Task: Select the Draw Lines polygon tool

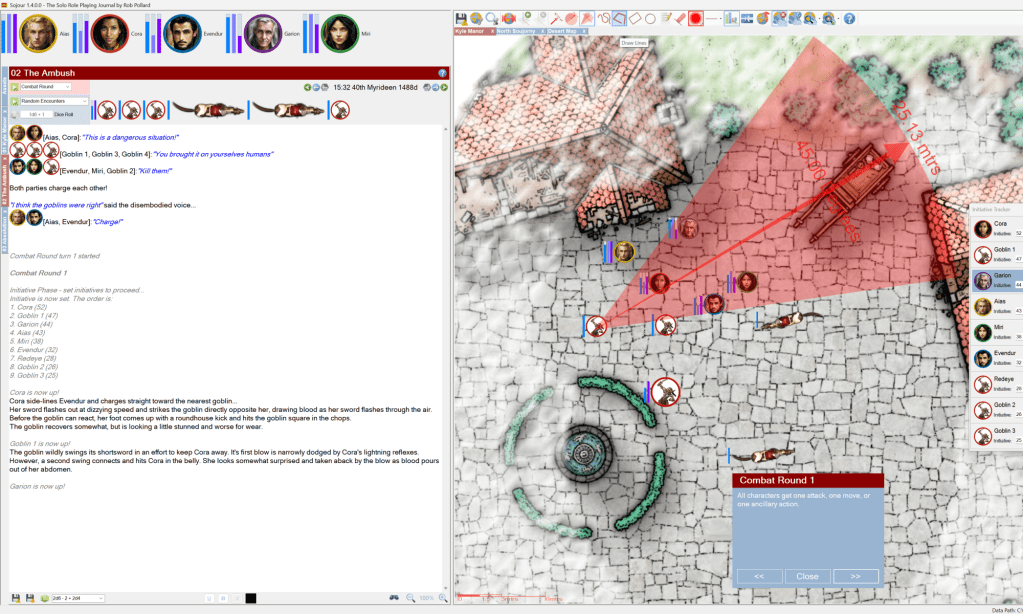Action: [x=620, y=18]
